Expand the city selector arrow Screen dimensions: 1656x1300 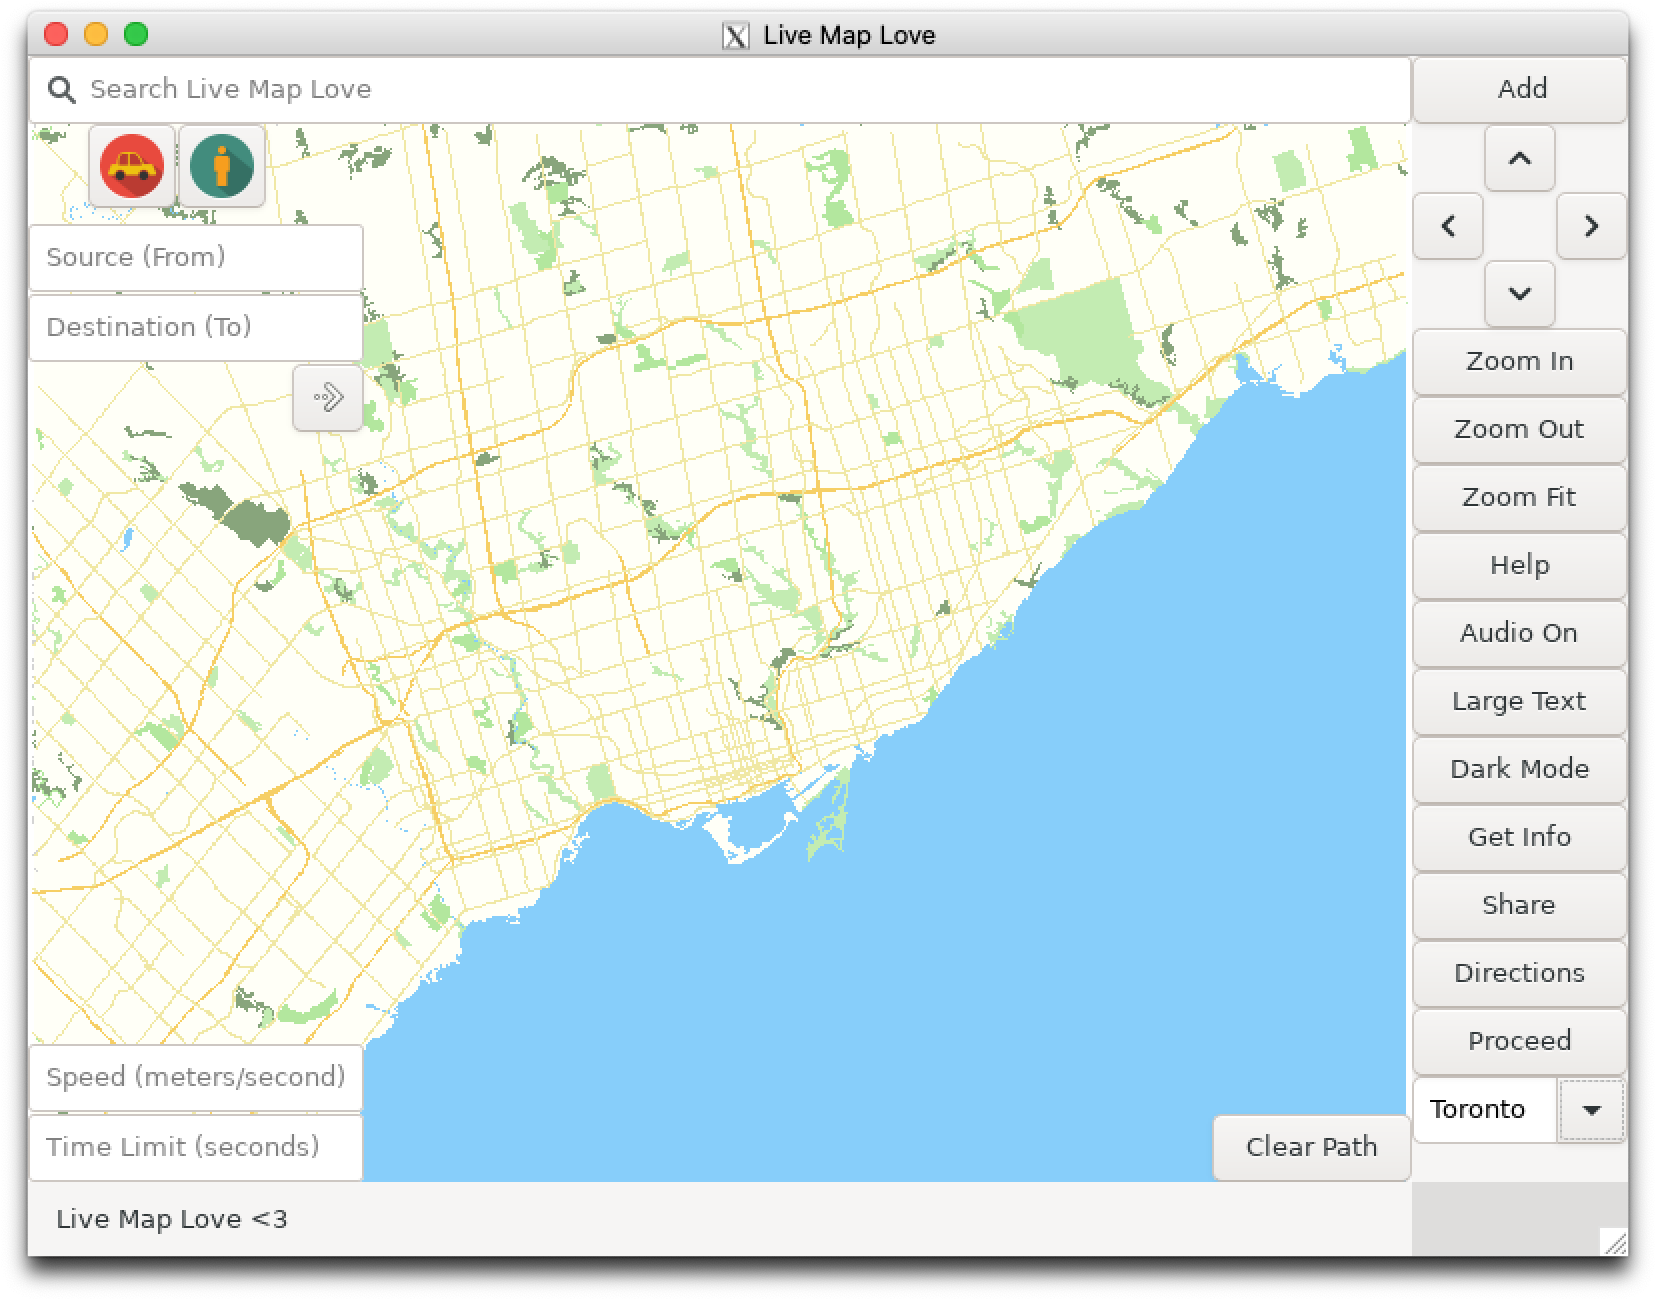point(1591,1109)
